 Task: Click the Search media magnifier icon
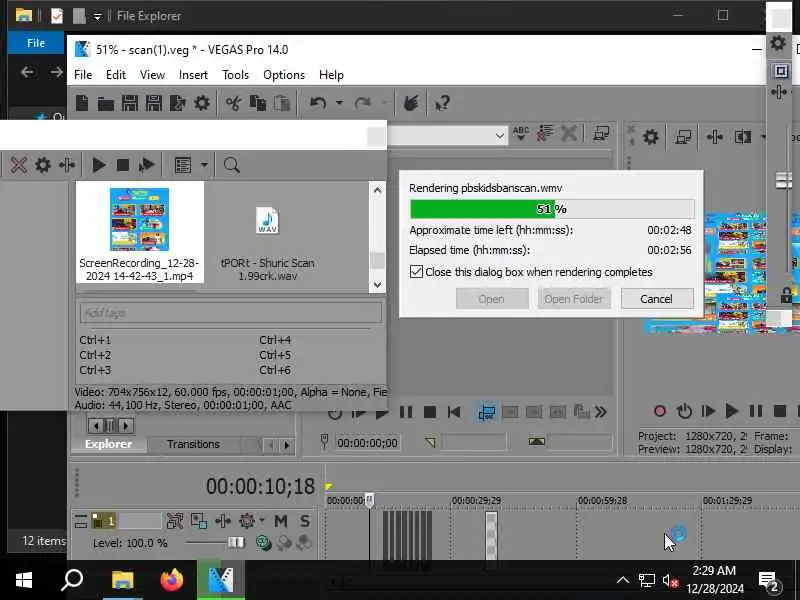coord(231,165)
